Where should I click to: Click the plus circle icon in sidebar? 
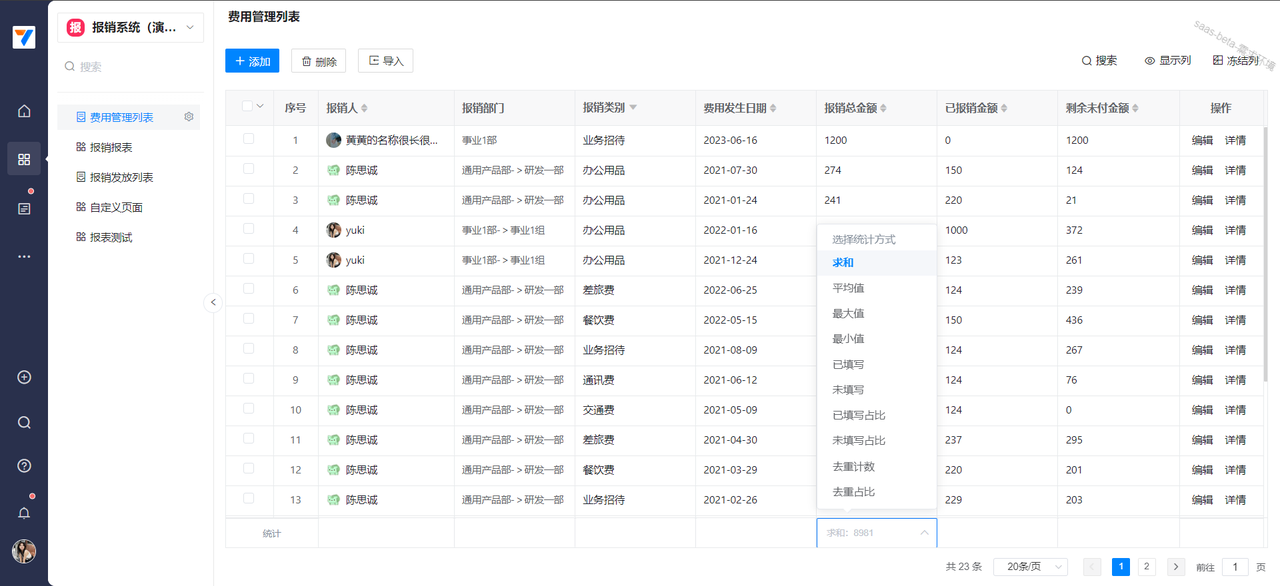pyautogui.click(x=24, y=377)
